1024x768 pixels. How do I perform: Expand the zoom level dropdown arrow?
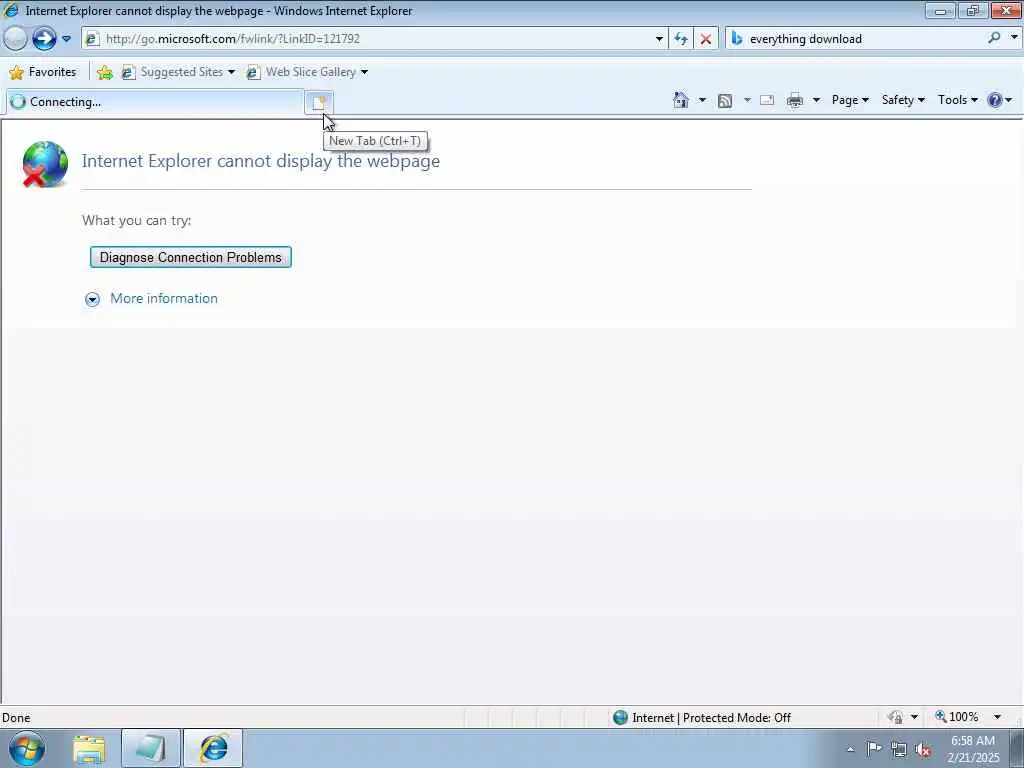pyautogui.click(x=998, y=717)
